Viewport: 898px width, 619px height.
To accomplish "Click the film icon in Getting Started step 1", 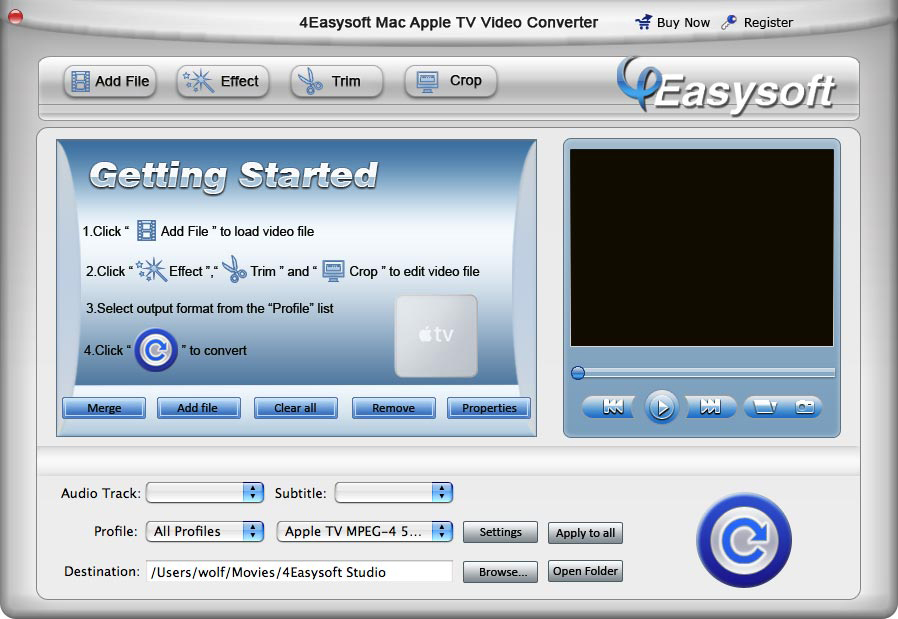I will (146, 230).
